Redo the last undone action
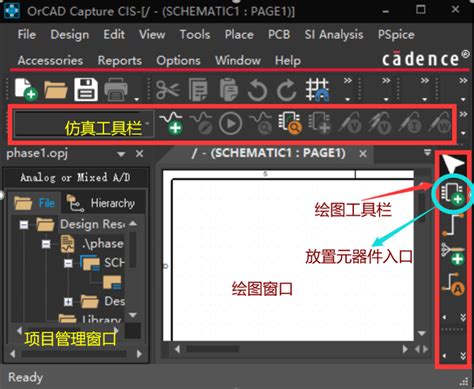Image resolution: width=474 pixels, height=389 pixels. [286, 90]
